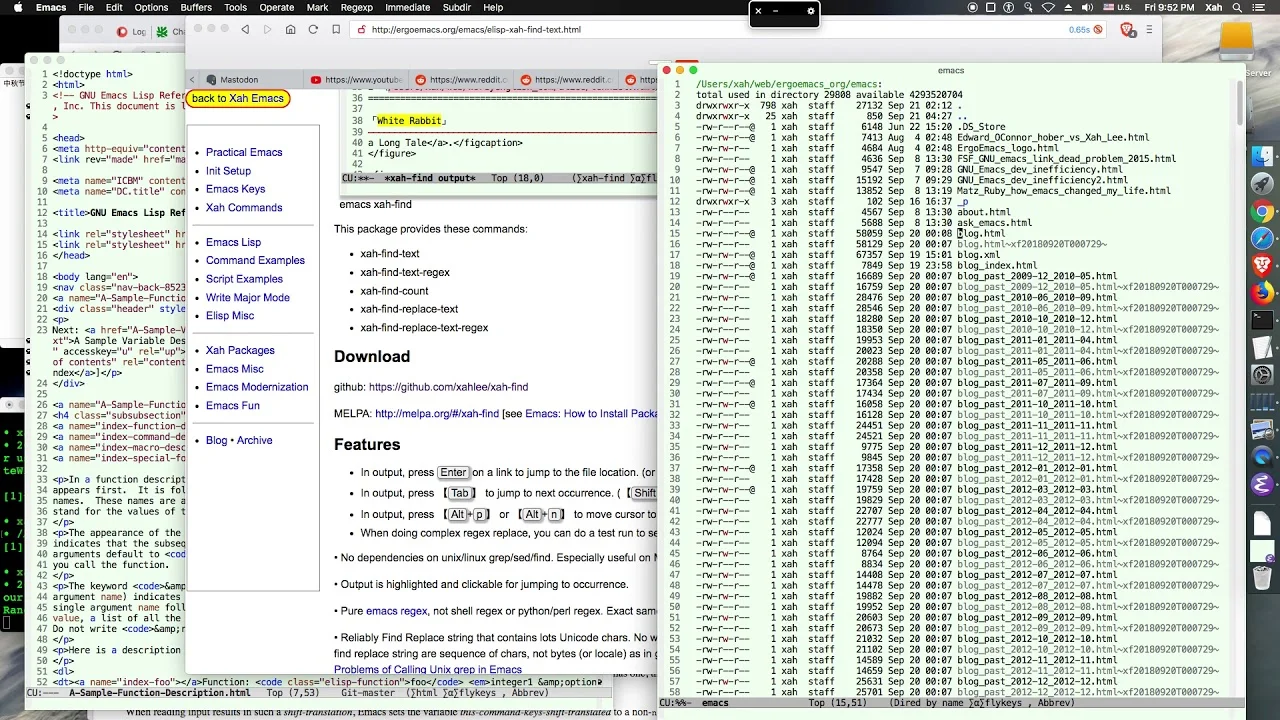The height and width of the screenshot is (720, 1280).
Task: Open the Emacs Modernization link
Action: click(257, 387)
